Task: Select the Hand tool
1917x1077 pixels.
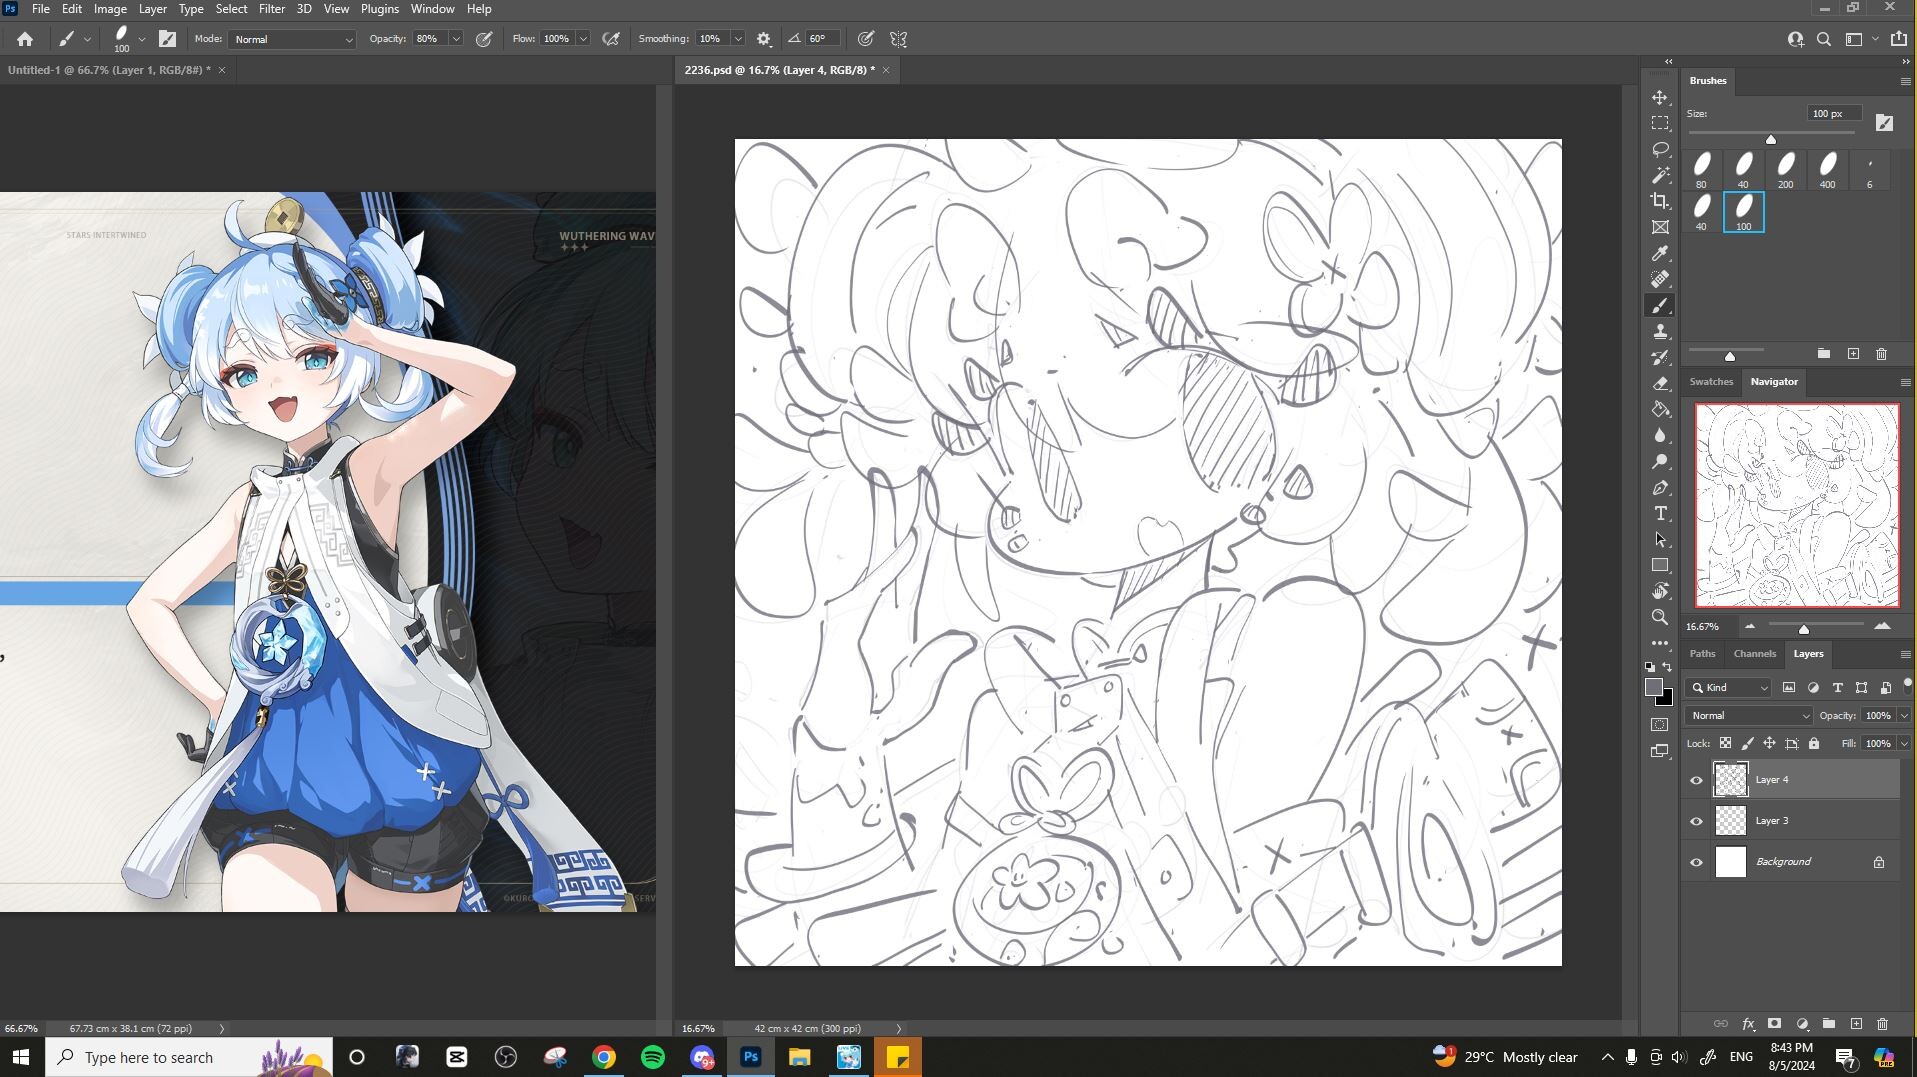Action: pyautogui.click(x=1660, y=591)
